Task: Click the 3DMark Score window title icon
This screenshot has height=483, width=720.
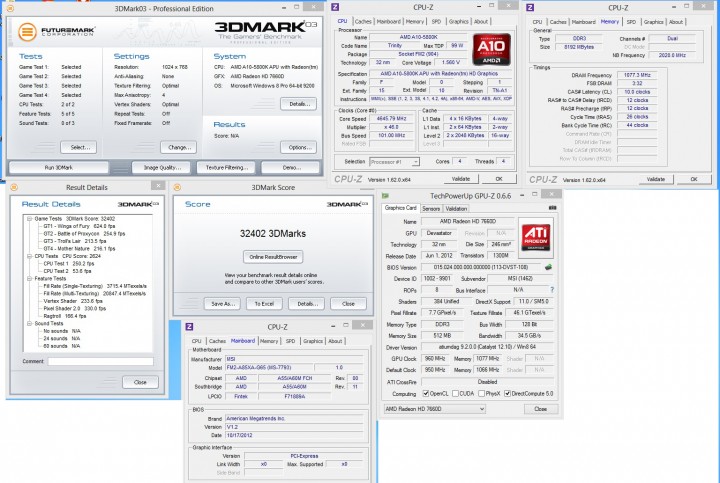Action: pos(177,187)
